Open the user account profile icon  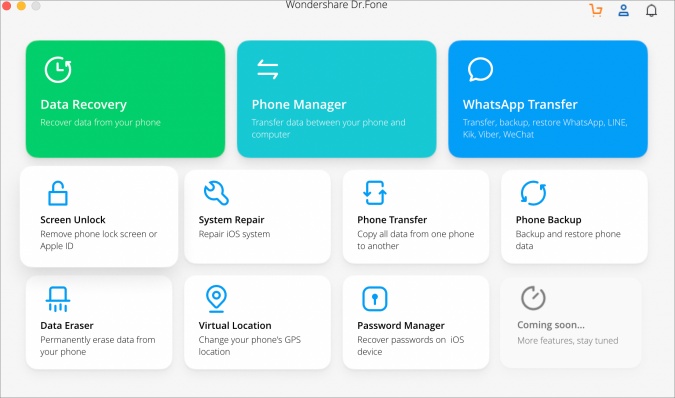[623, 10]
